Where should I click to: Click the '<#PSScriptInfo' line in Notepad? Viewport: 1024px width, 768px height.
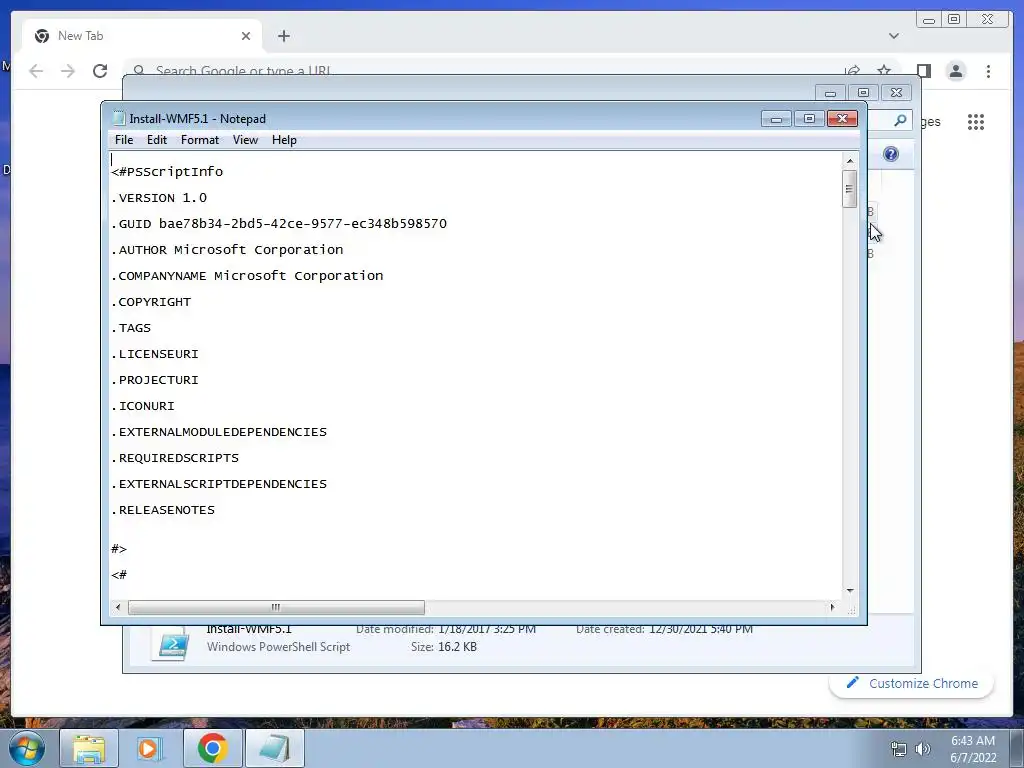(167, 172)
